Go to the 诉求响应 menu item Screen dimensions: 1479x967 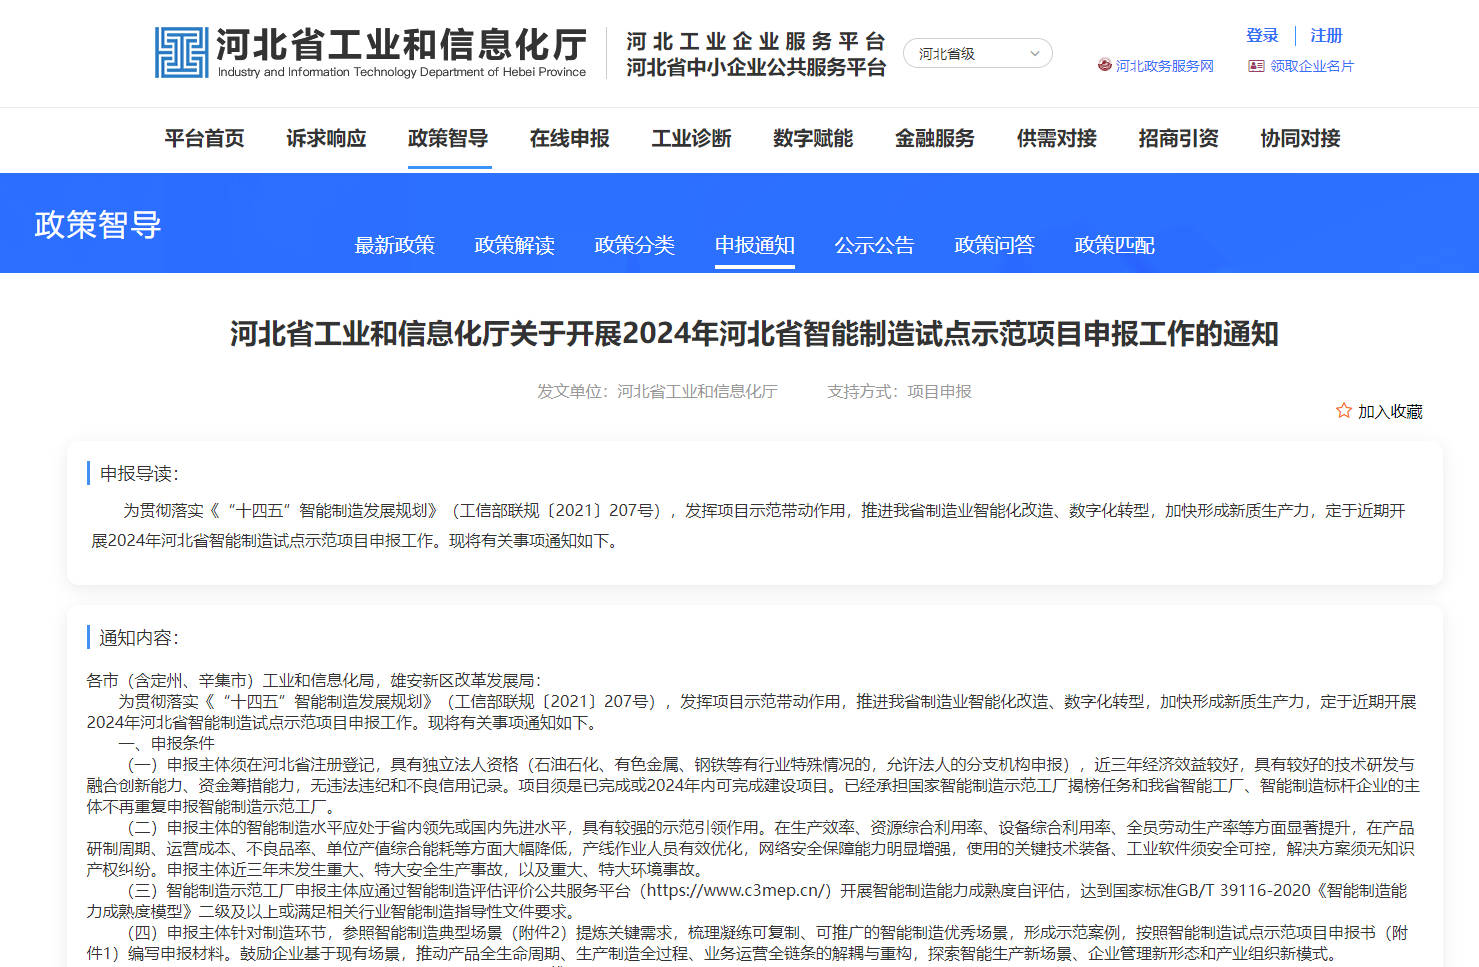pyautogui.click(x=326, y=138)
